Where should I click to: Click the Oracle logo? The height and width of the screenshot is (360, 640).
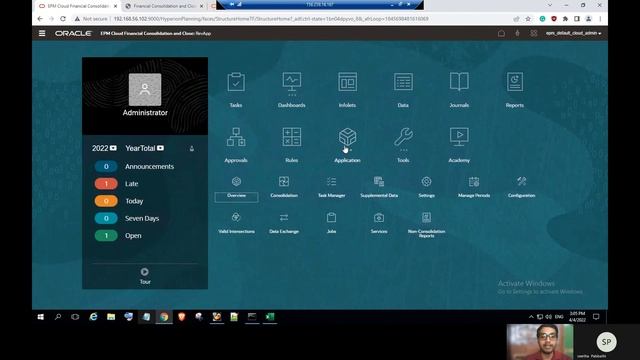point(73,33)
